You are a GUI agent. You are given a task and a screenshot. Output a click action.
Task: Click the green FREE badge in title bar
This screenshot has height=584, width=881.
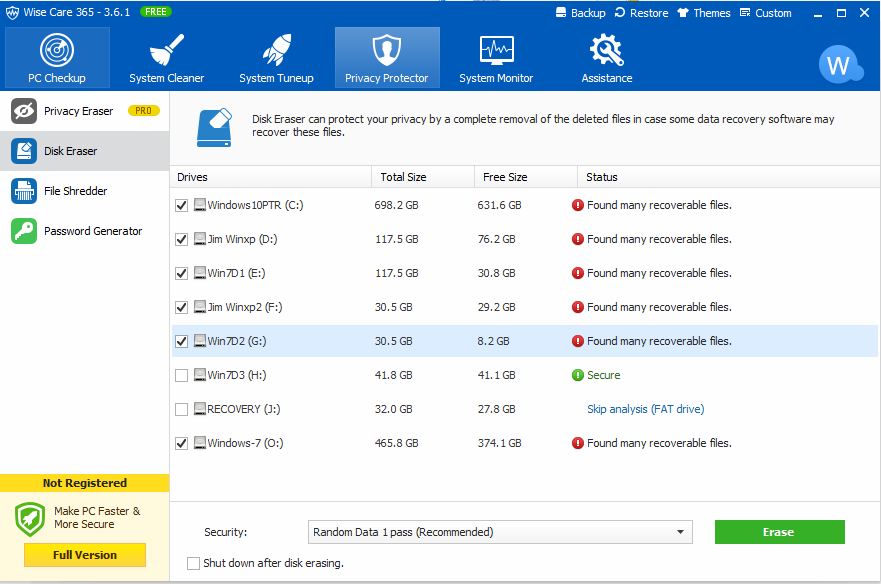pos(156,12)
